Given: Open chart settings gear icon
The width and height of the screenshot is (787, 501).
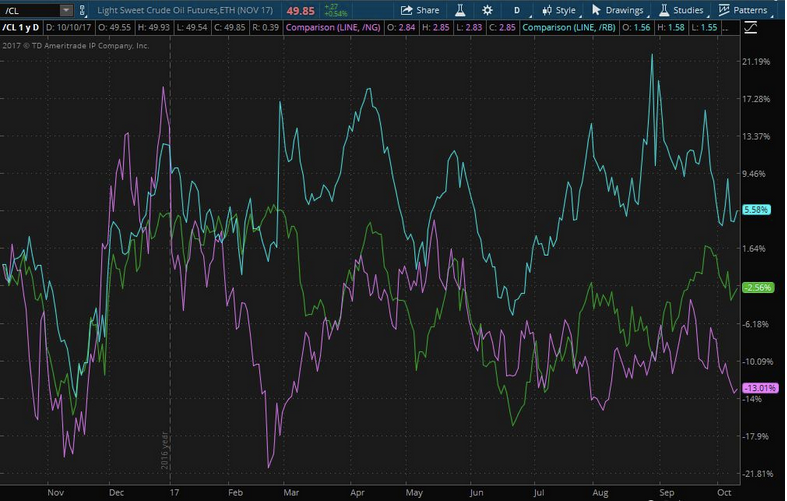Looking at the screenshot, I should tap(487, 10).
